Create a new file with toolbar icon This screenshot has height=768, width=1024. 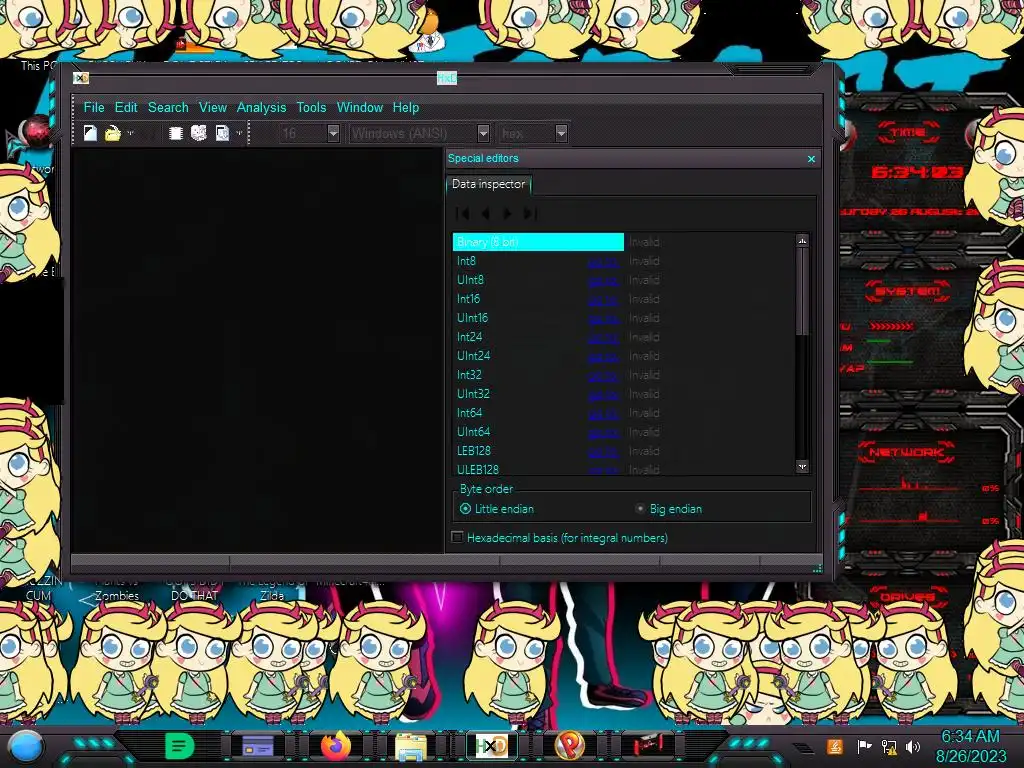pos(90,133)
